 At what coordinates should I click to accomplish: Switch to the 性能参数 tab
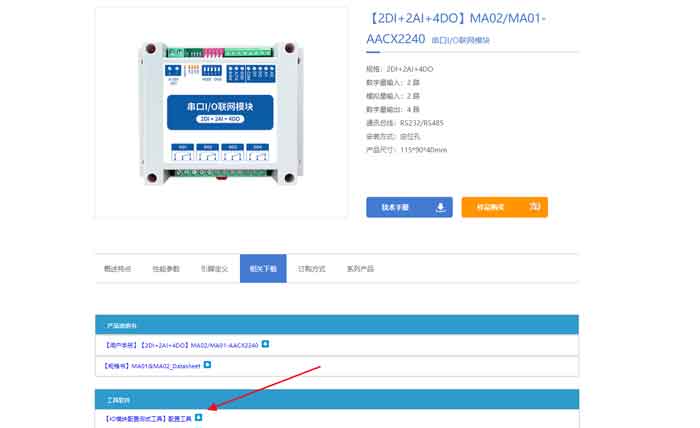166,269
